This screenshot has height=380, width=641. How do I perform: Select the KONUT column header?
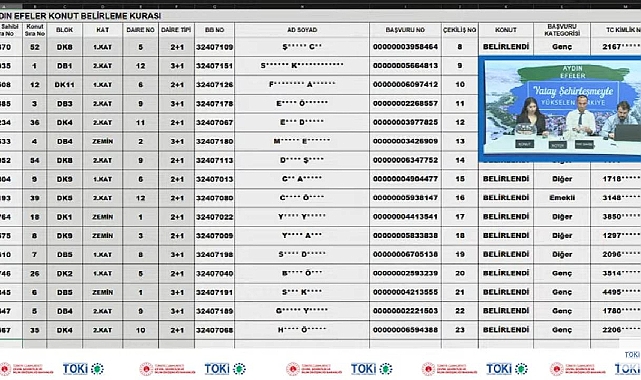506,30
